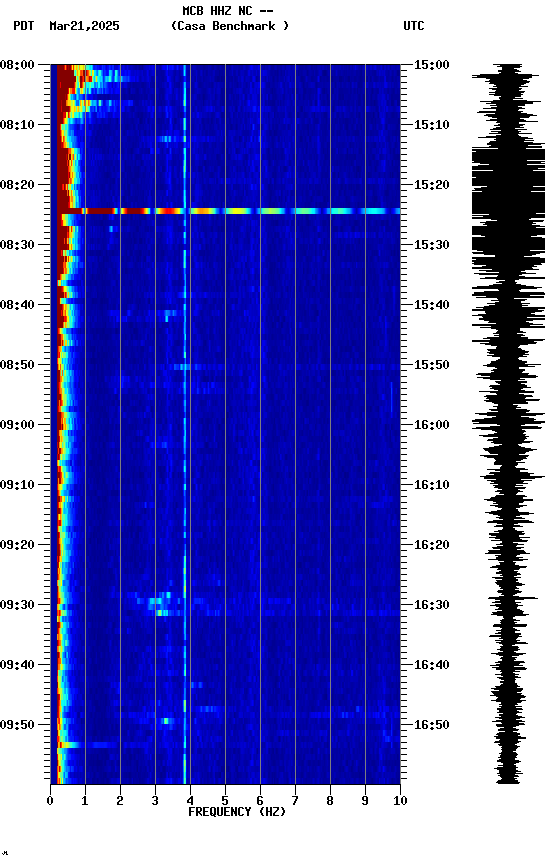This screenshot has height=864, width=552.
Task: Click the 3 Hz axis tick label
Action: (155, 801)
